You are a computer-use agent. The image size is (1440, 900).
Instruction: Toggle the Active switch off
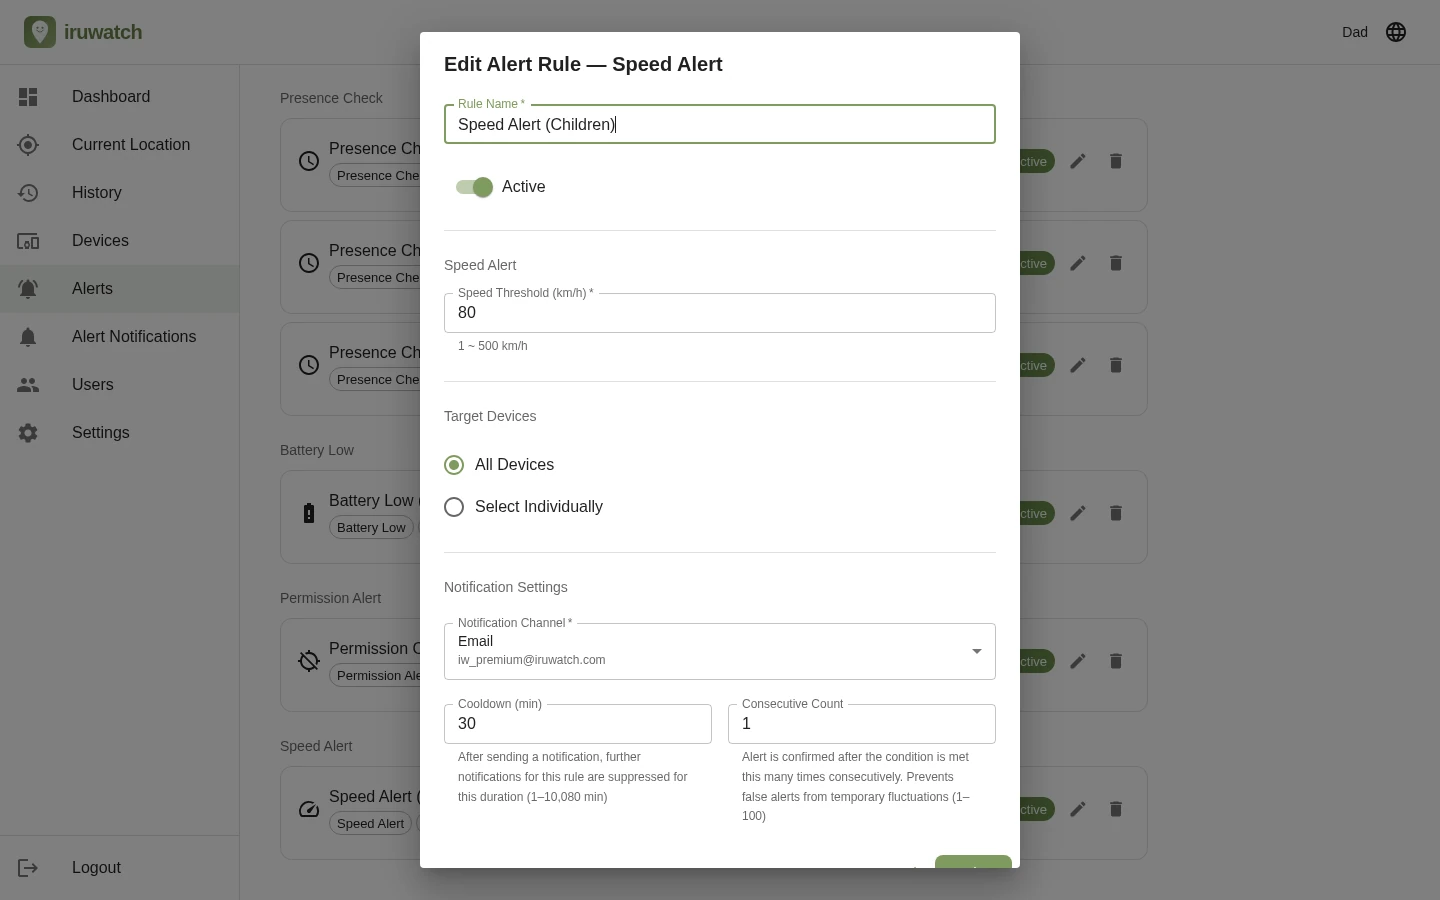click(x=474, y=187)
